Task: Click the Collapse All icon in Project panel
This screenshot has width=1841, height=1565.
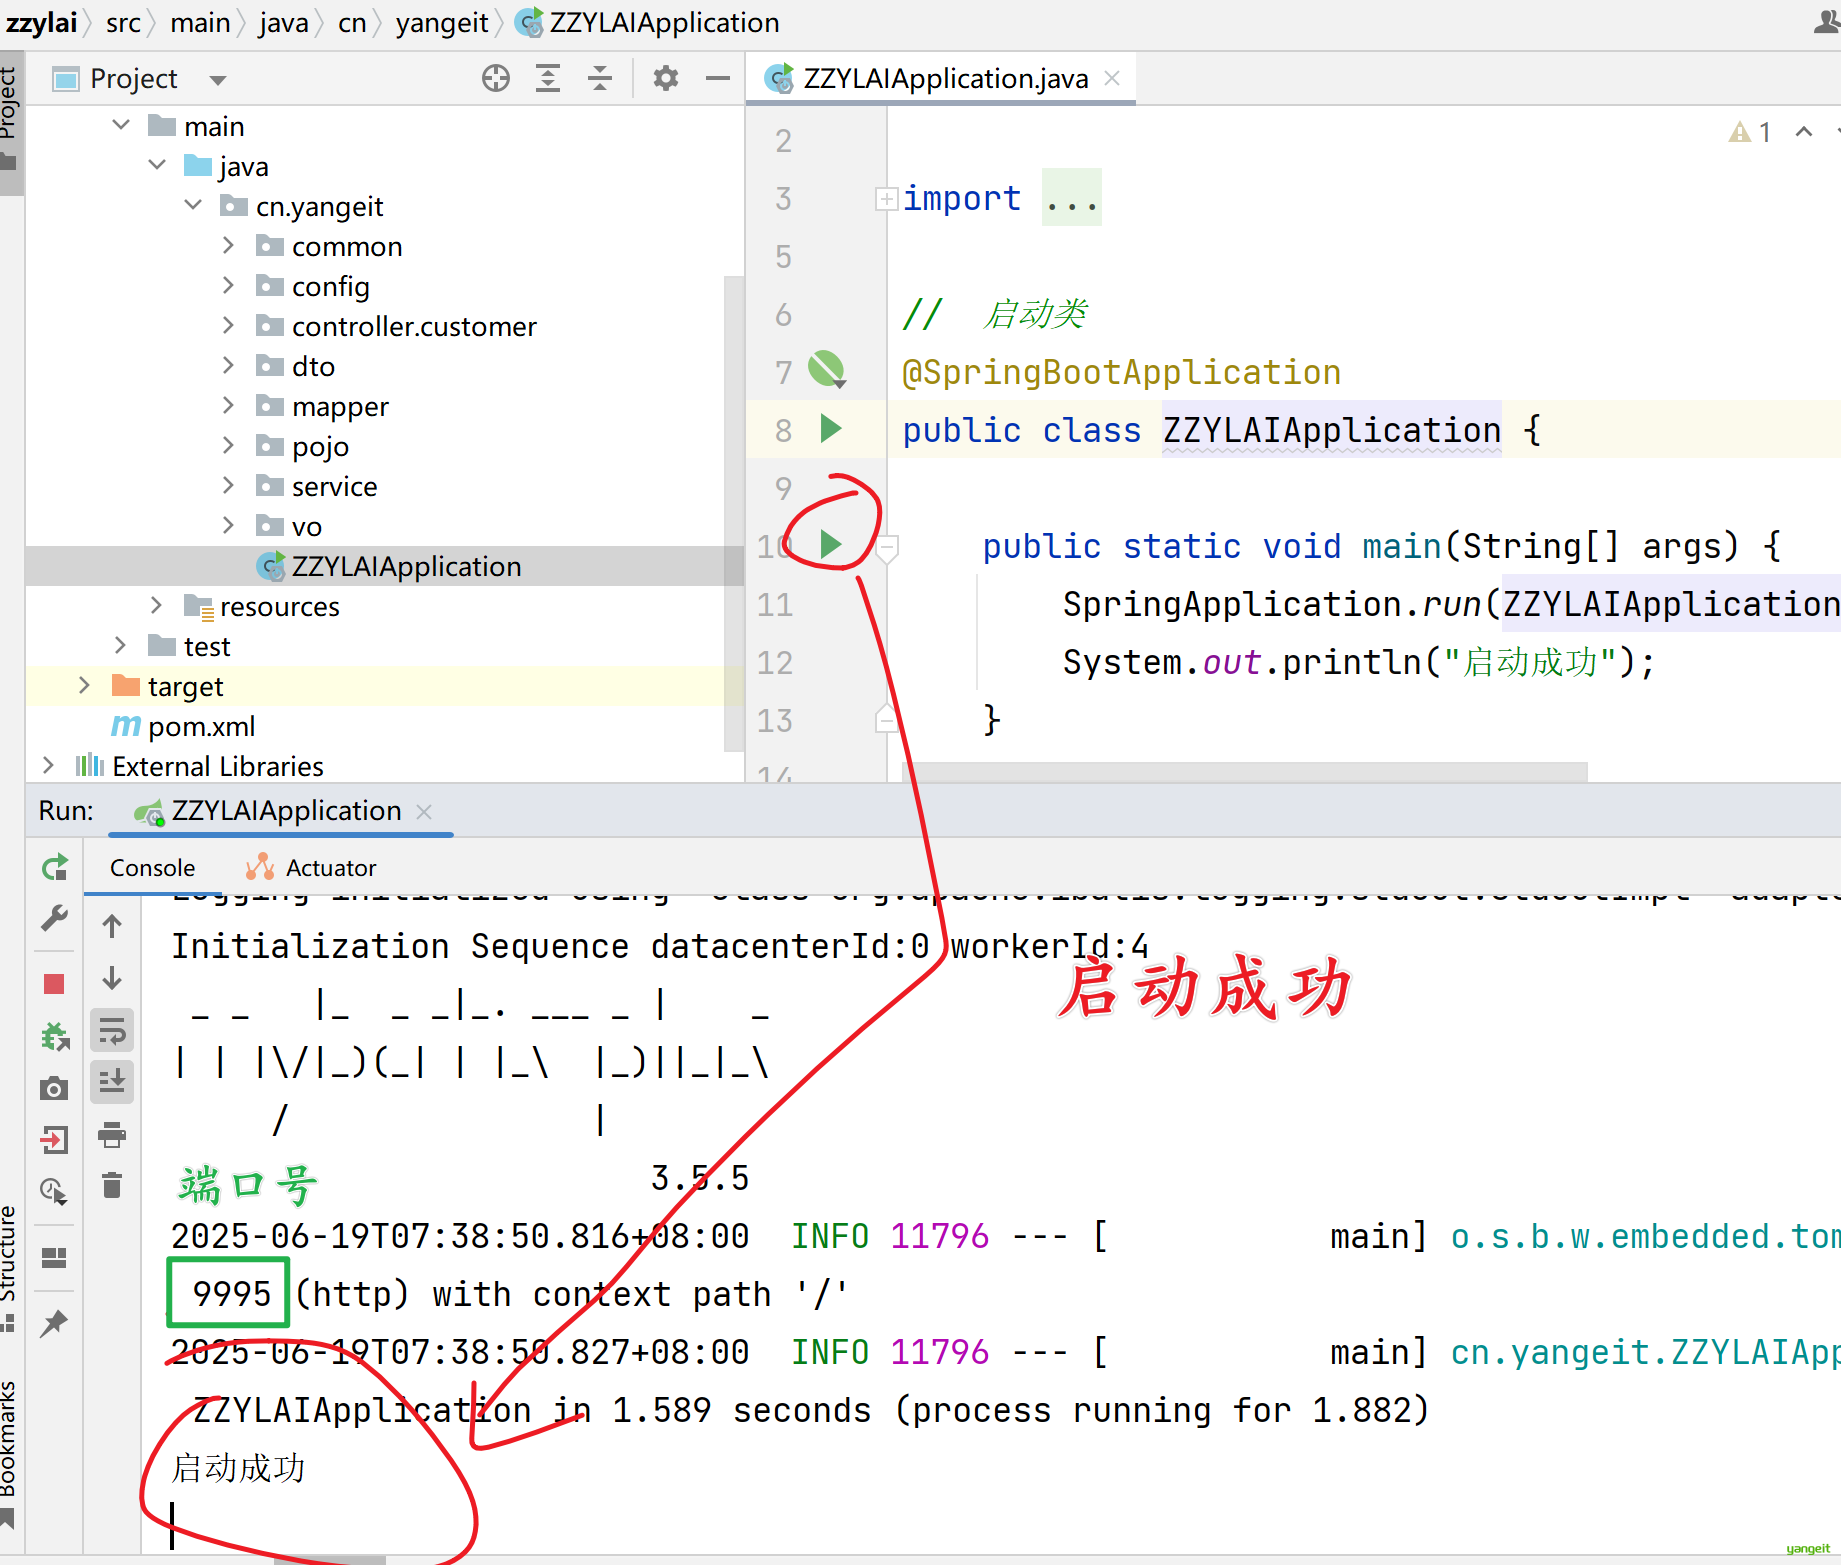Action: (600, 78)
